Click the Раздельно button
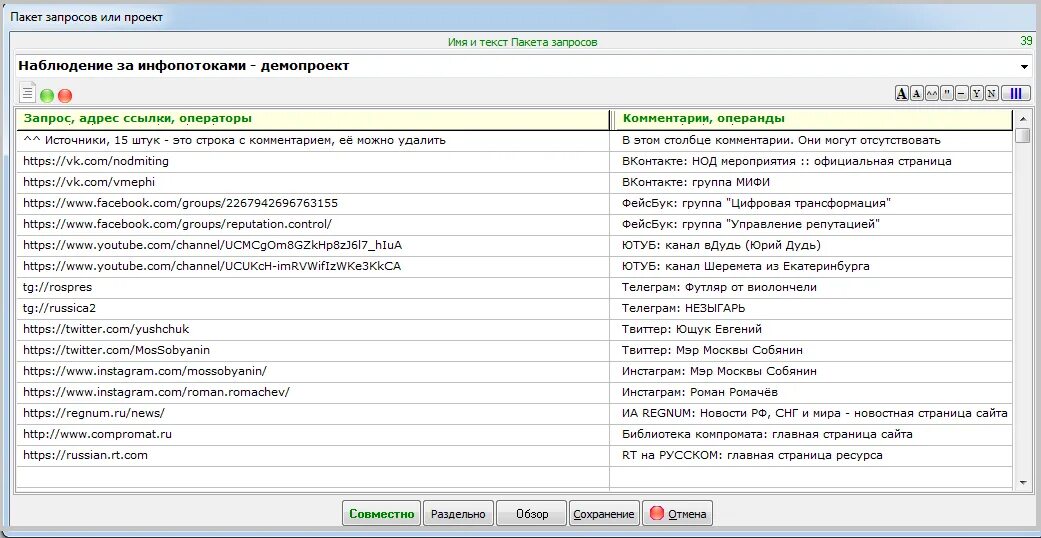 458,513
